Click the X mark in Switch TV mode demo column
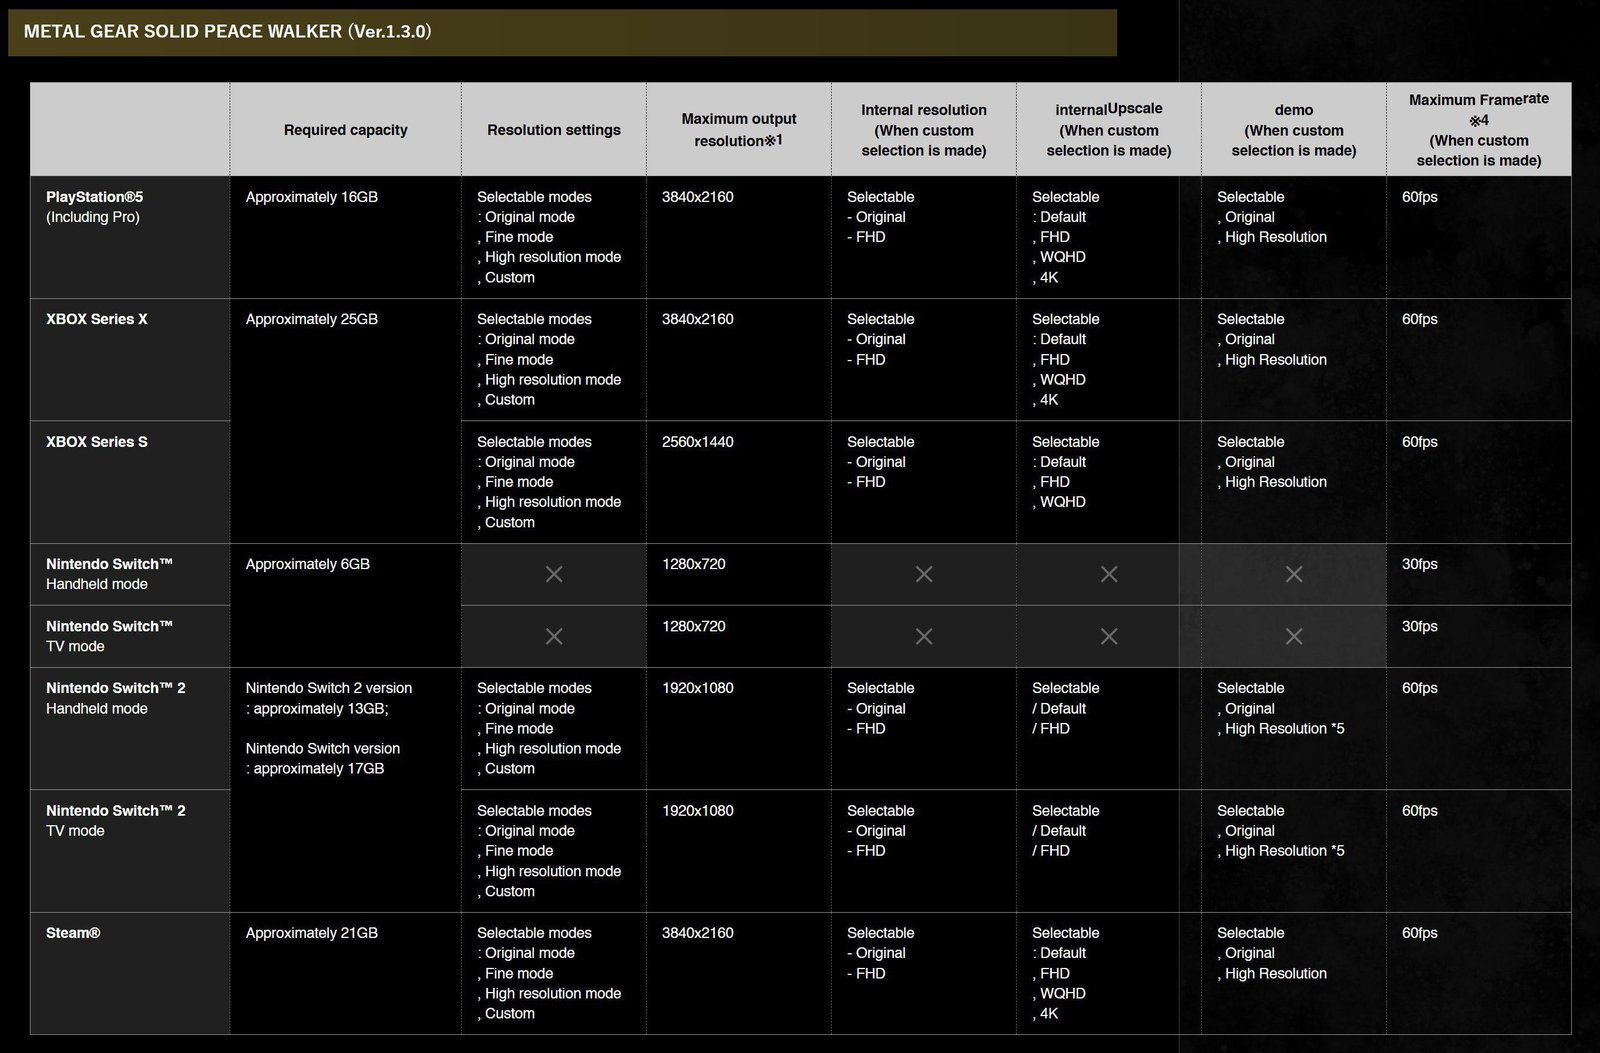 (x=1294, y=636)
